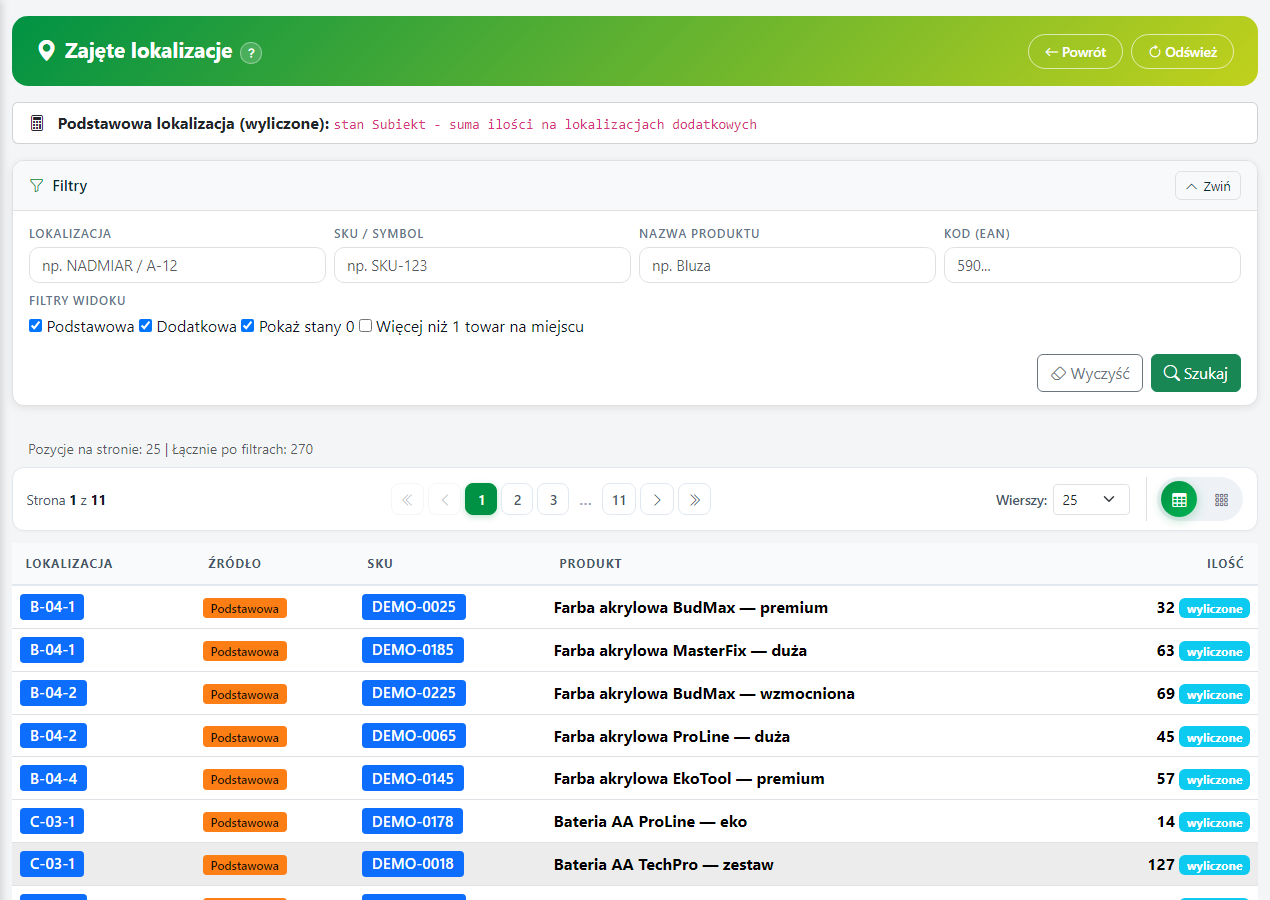Image resolution: width=1270 pixels, height=900 pixels.
Task: Click product Farba akrylowa ProLine — duża
Action: [672, 736]
